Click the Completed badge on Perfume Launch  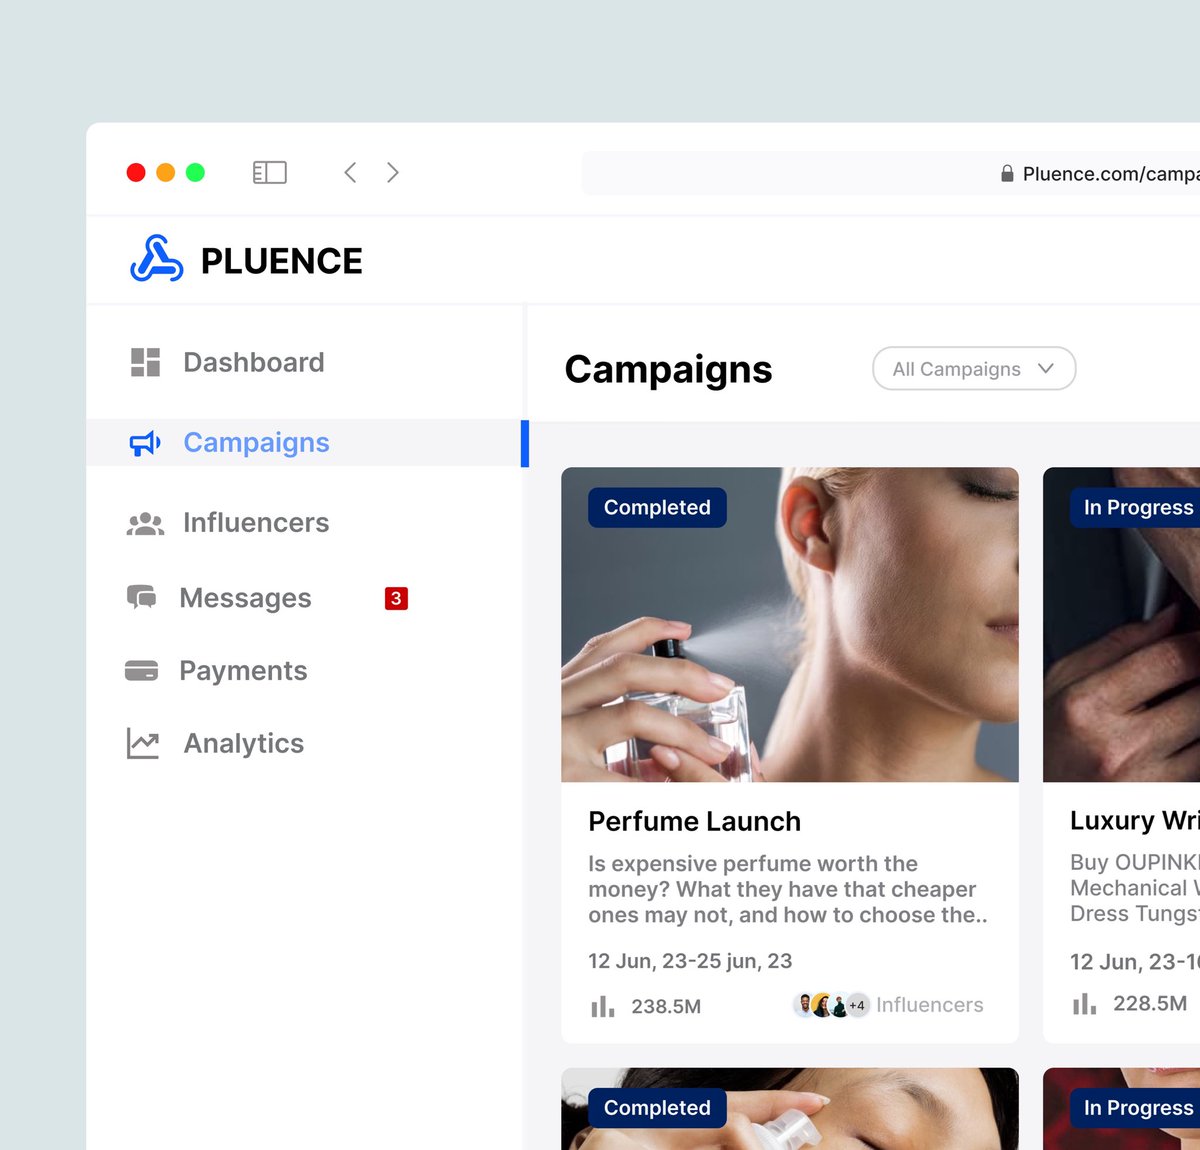click(x=657, y=507)
